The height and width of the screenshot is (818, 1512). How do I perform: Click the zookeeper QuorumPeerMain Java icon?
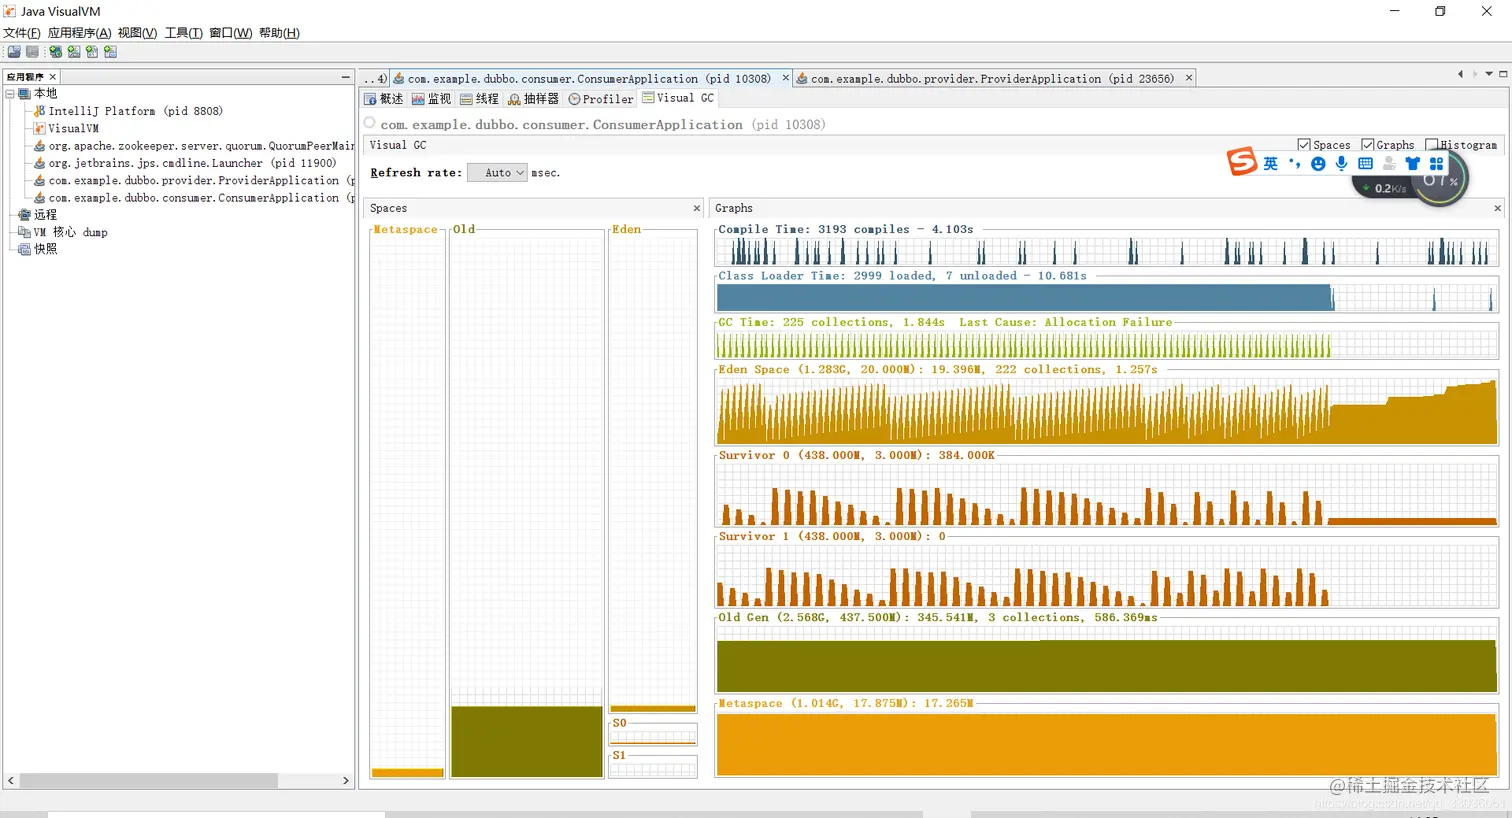[x=40, y=146]
